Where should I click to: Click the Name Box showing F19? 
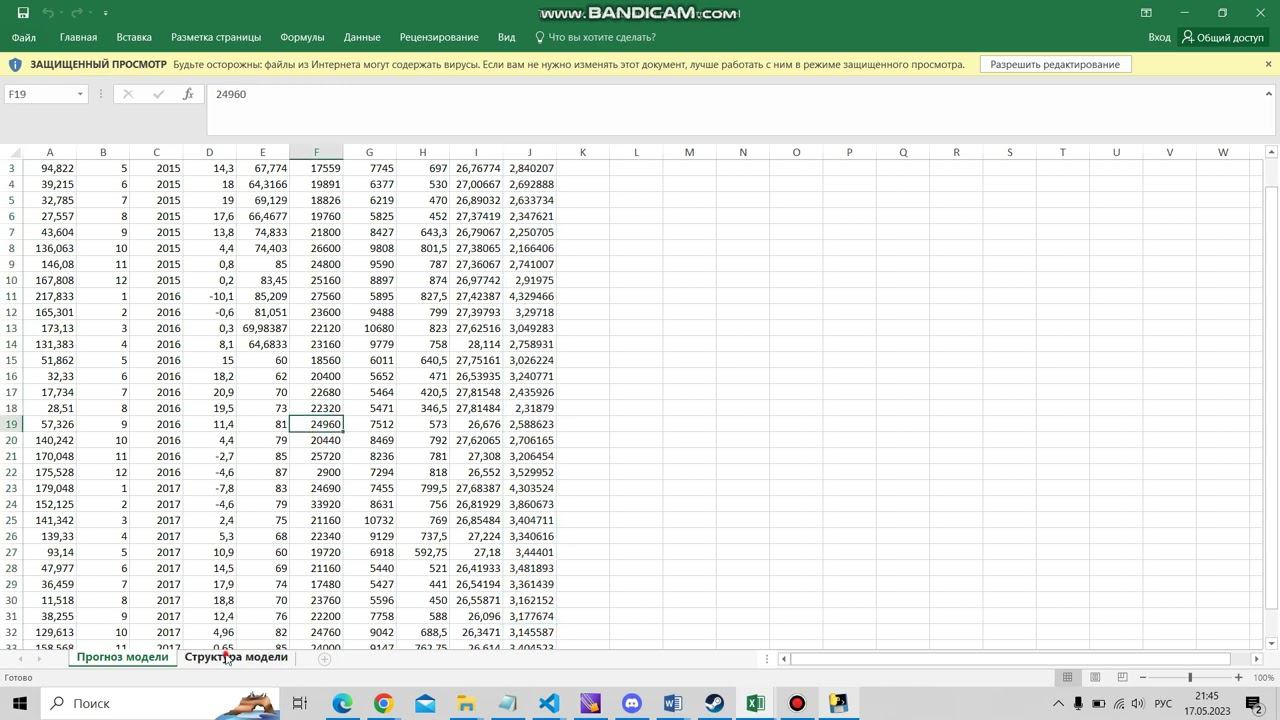[38, 94]
